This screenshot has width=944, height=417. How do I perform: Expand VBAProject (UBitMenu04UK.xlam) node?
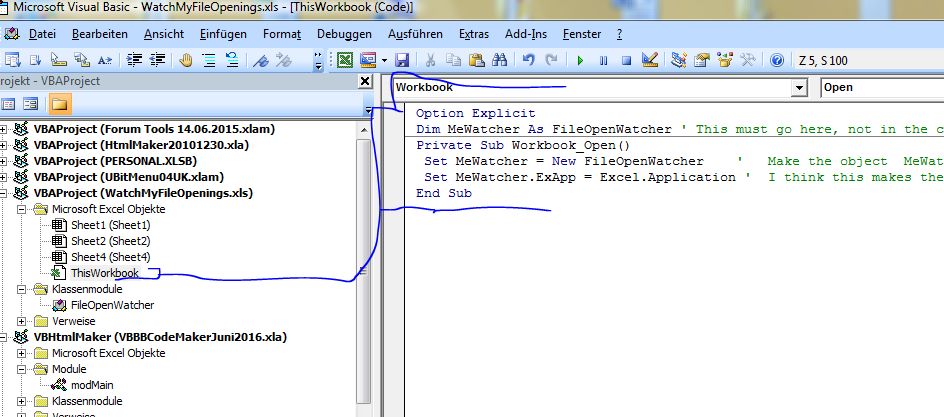click(x=2, y=178)
